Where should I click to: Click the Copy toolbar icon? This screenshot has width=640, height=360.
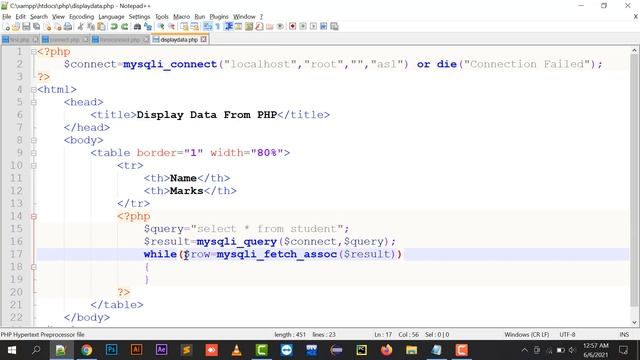(91, 27)
